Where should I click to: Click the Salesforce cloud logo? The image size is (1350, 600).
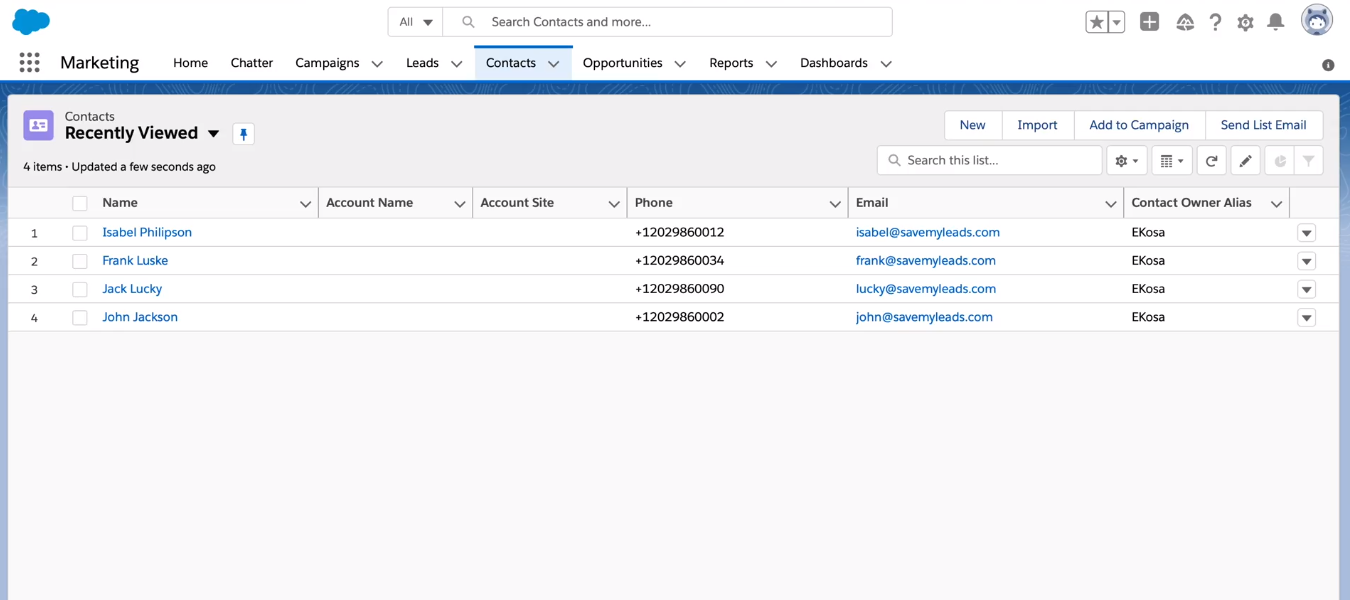tap(31, 21)
